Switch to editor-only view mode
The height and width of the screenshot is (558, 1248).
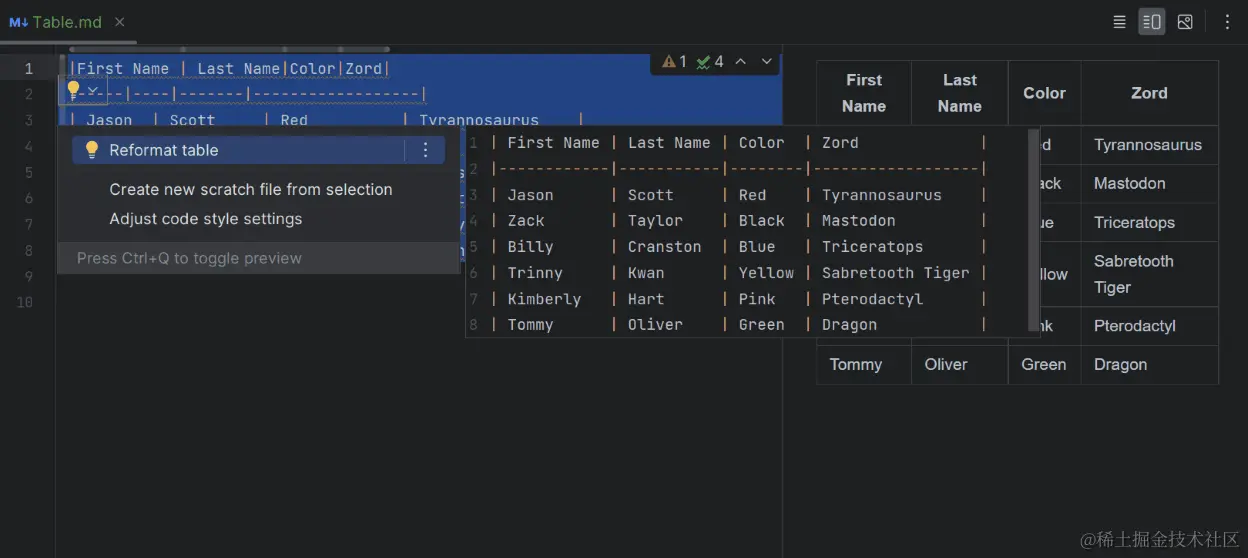[x=1120, y=22]
